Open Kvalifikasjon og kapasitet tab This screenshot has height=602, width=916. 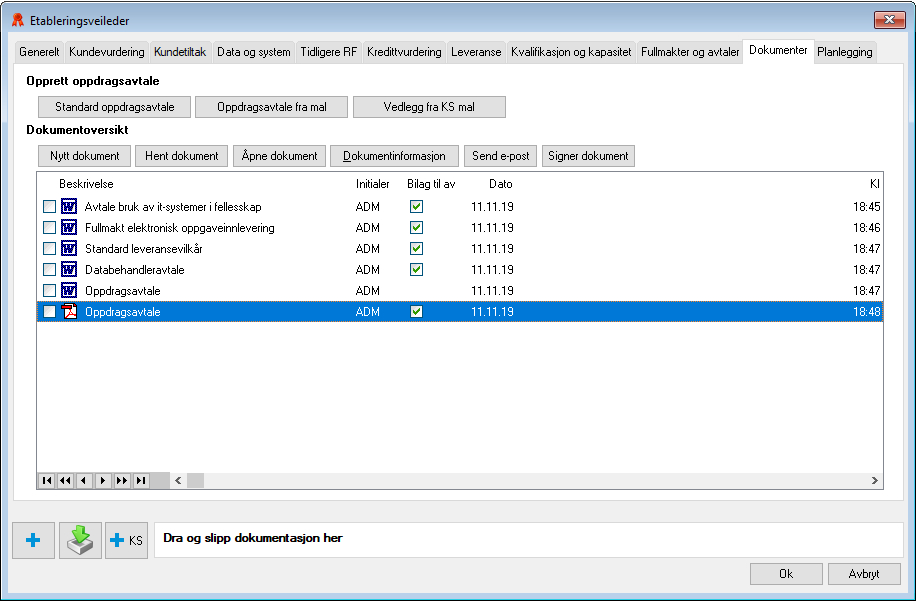[571, 52]
